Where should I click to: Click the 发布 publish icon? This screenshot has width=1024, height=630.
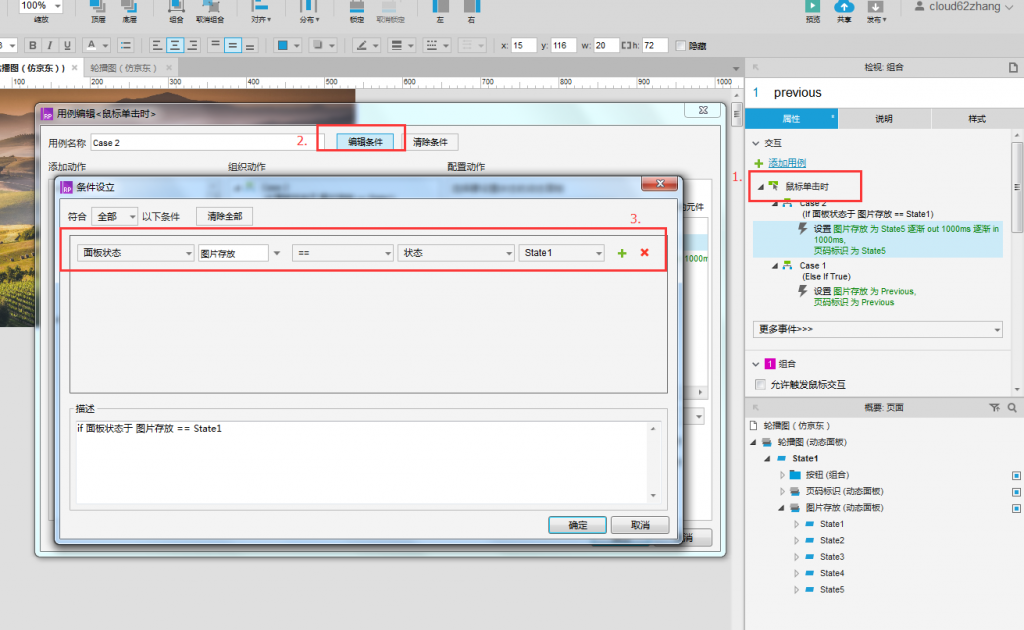click(875, 7)
